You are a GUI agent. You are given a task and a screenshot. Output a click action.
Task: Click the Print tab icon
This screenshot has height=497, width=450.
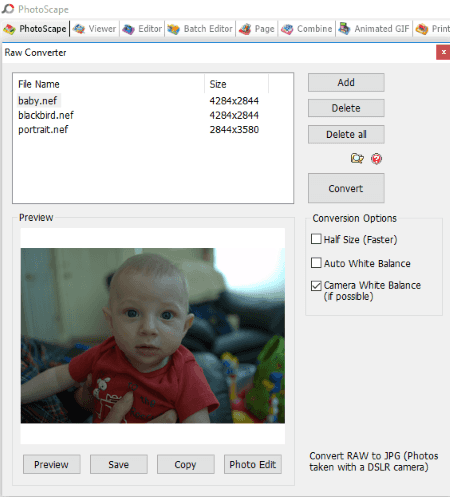coord(422,29)
